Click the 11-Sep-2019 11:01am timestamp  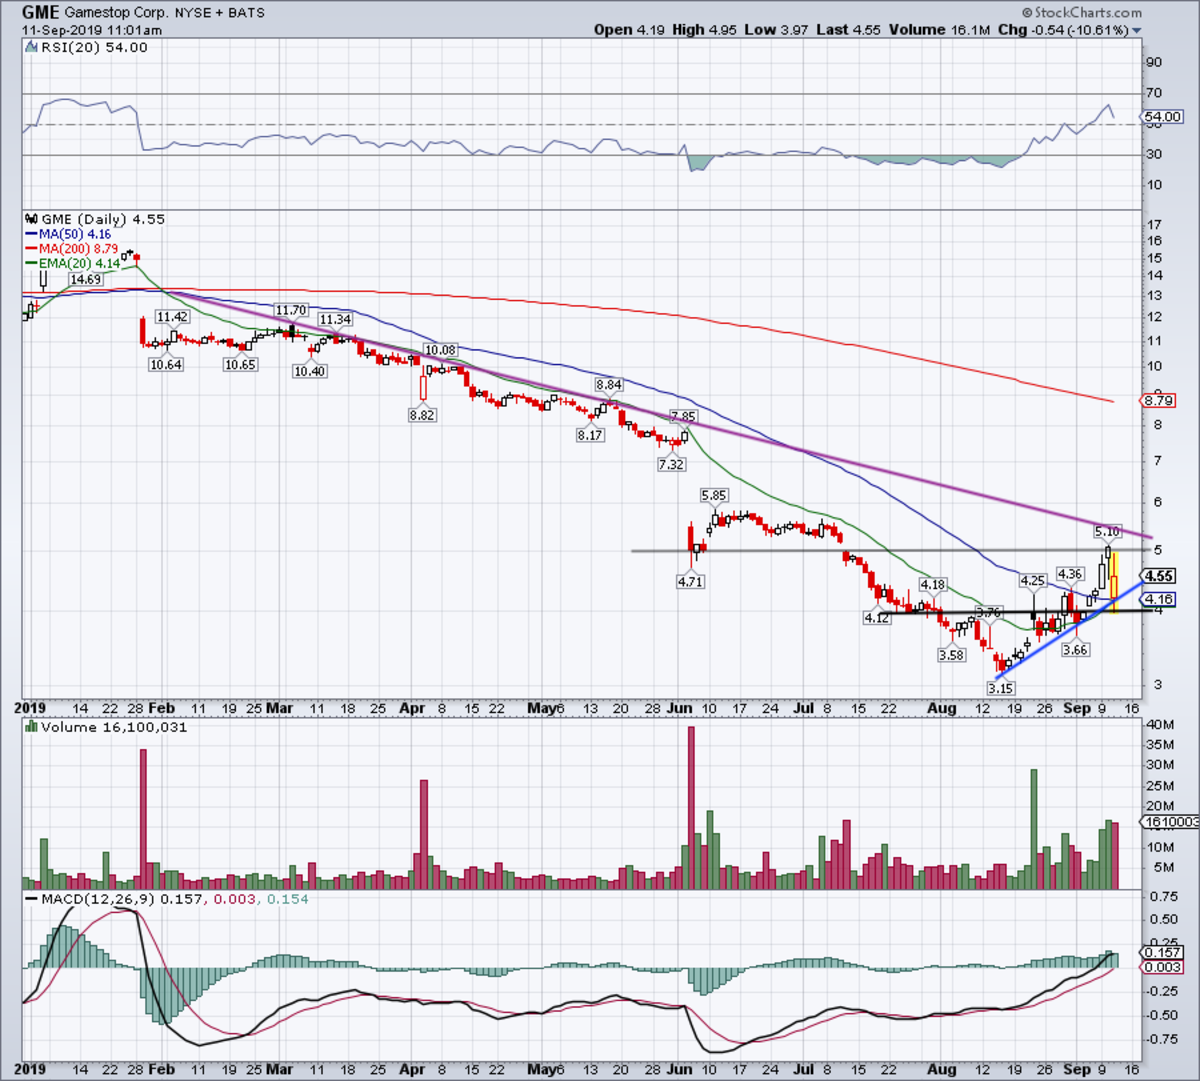coord(92,30)
